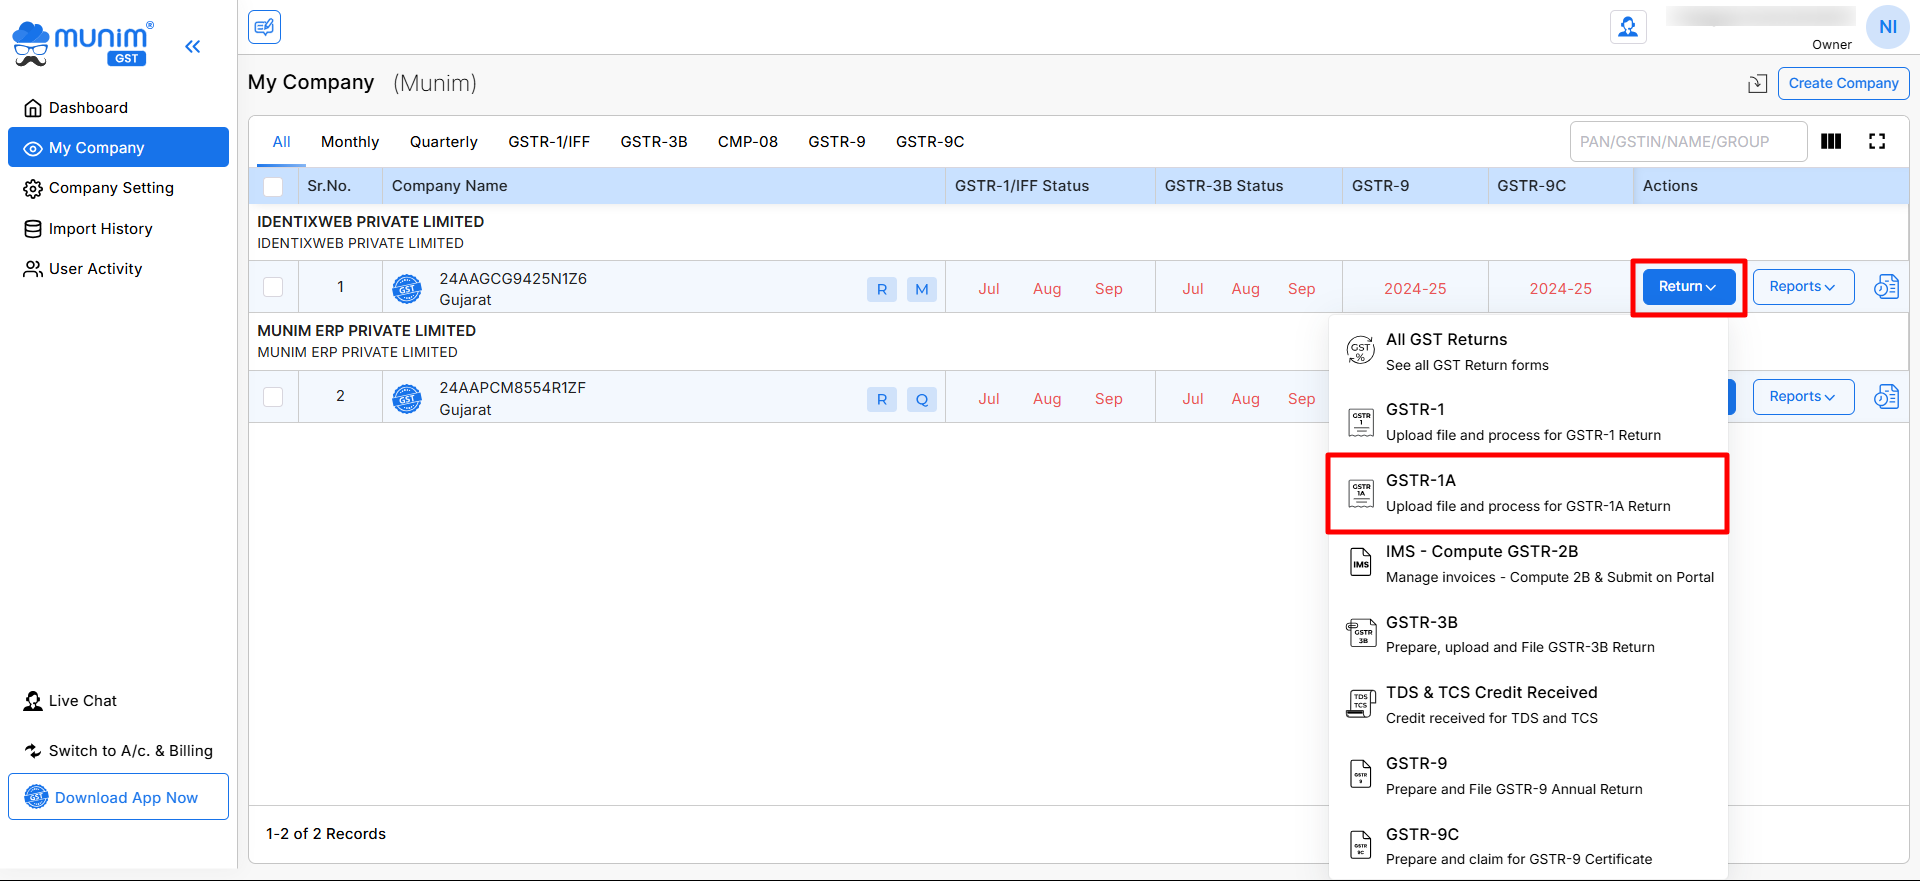
Task: Open Reports dropdown for MUNIM ERP row
Action: pyautogui.click(x=1803, y=397)
